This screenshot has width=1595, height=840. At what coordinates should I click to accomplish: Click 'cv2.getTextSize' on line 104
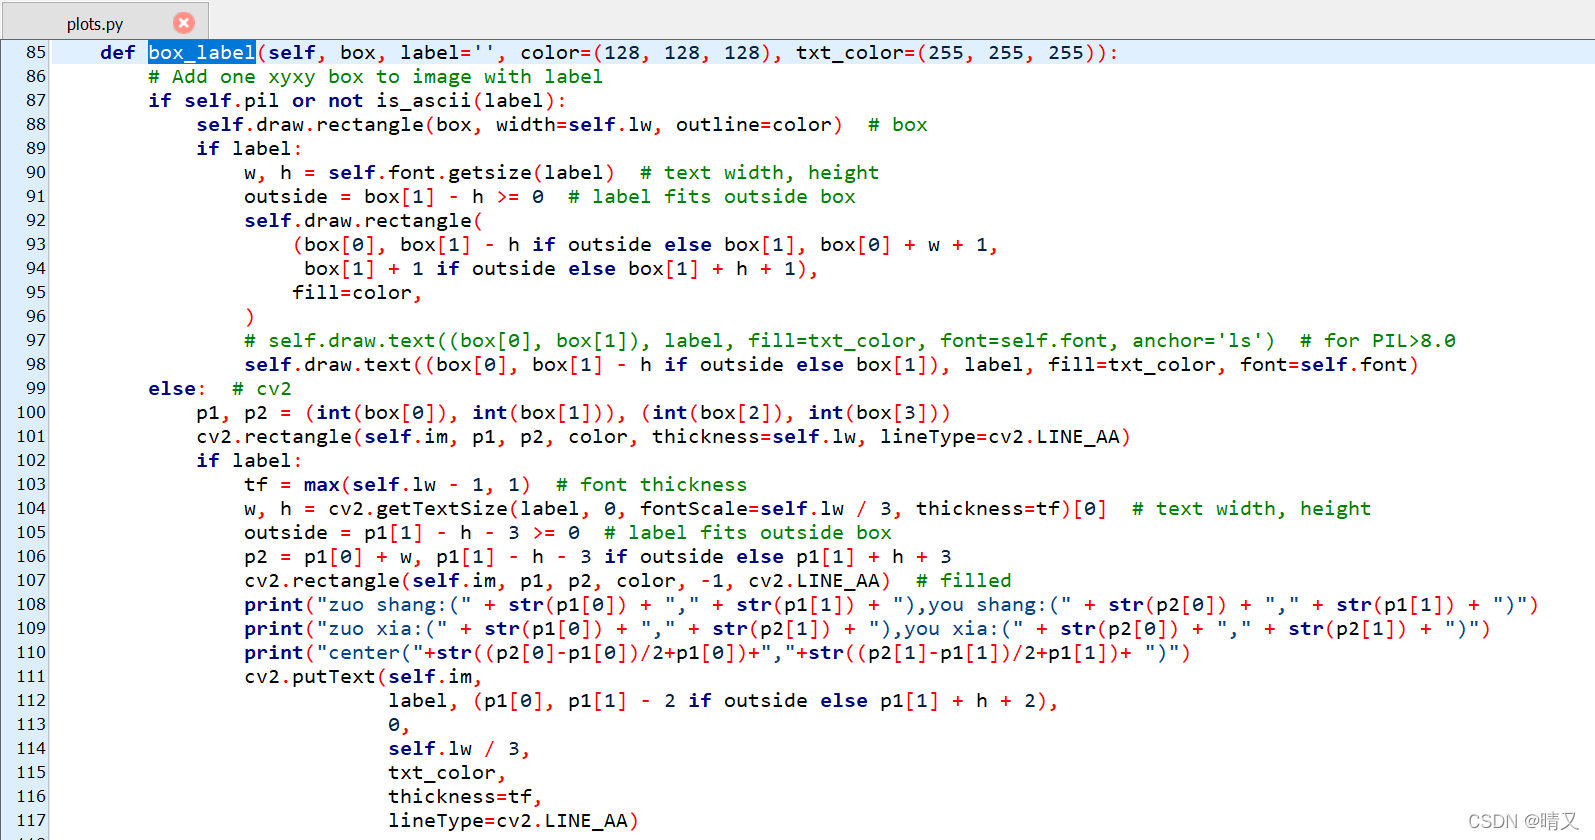(x=418, y=509)
